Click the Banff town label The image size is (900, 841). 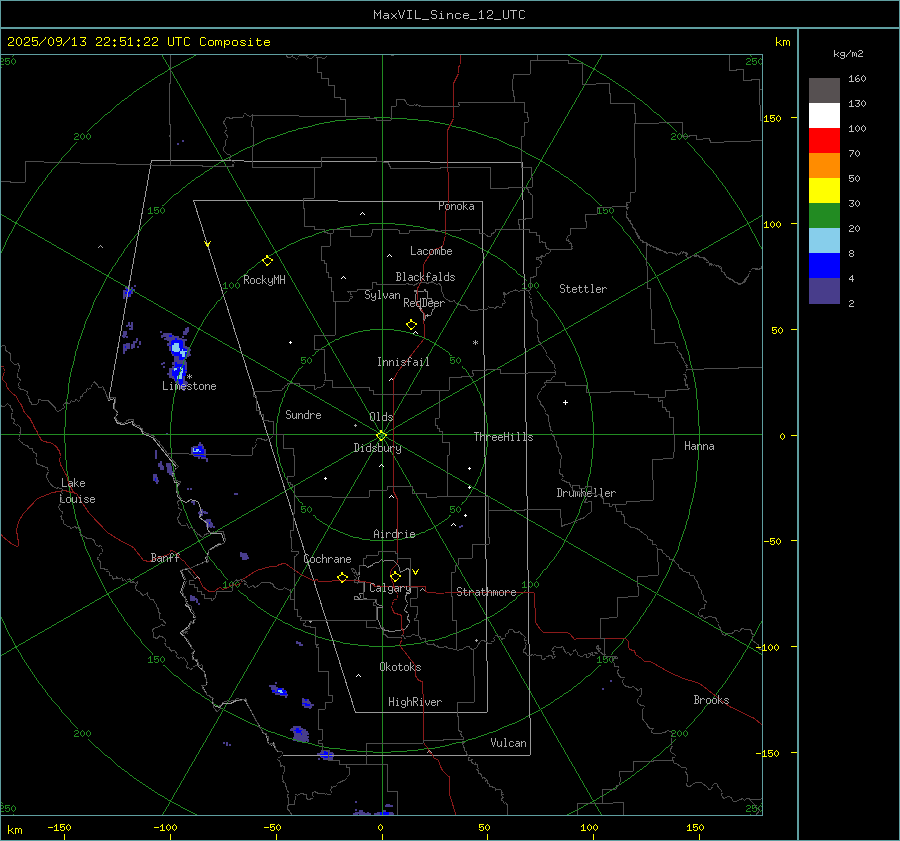coord(165,557)
